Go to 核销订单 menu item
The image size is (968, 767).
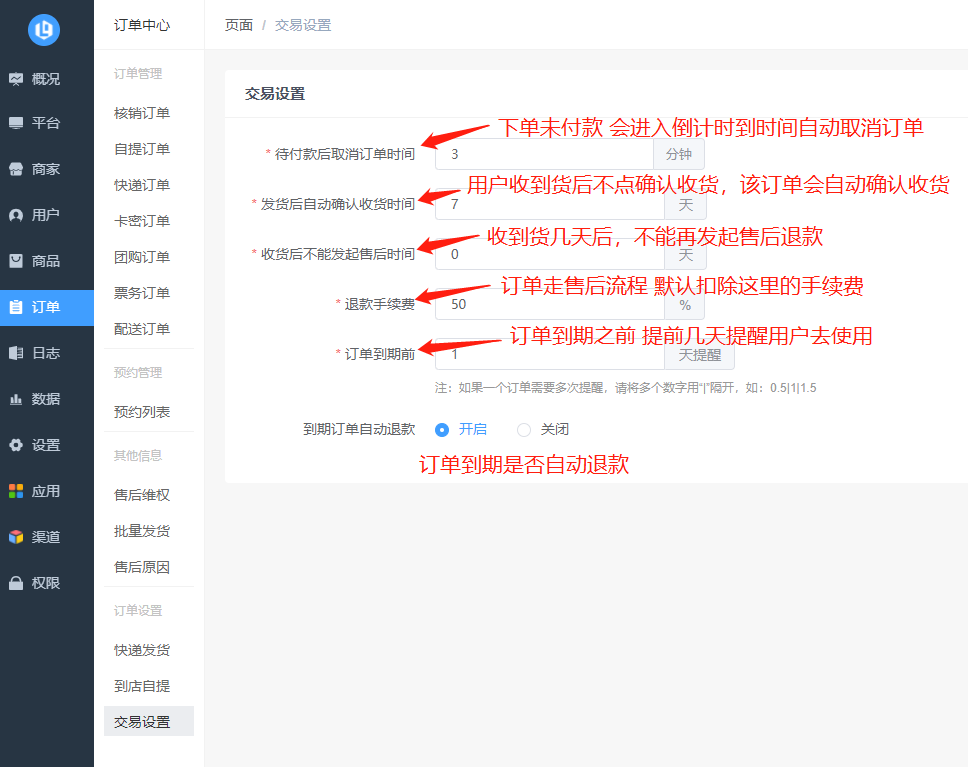click(142, 113)
